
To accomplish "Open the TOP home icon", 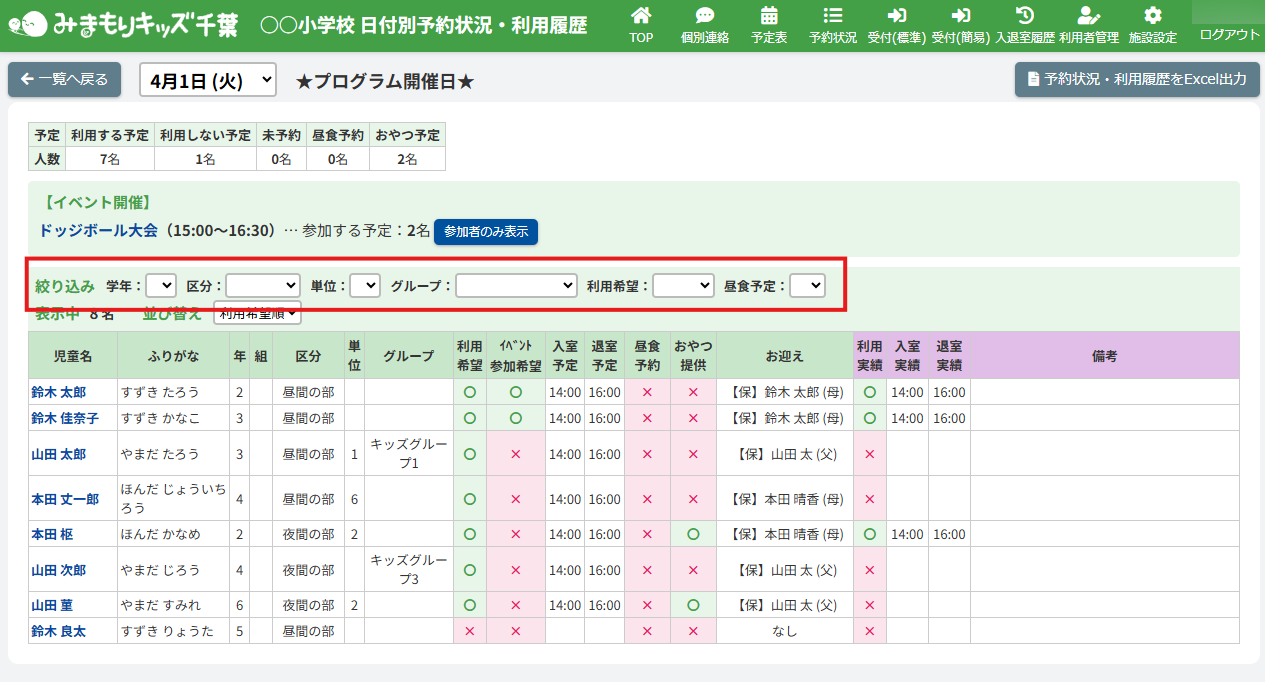I will [641, 16].
